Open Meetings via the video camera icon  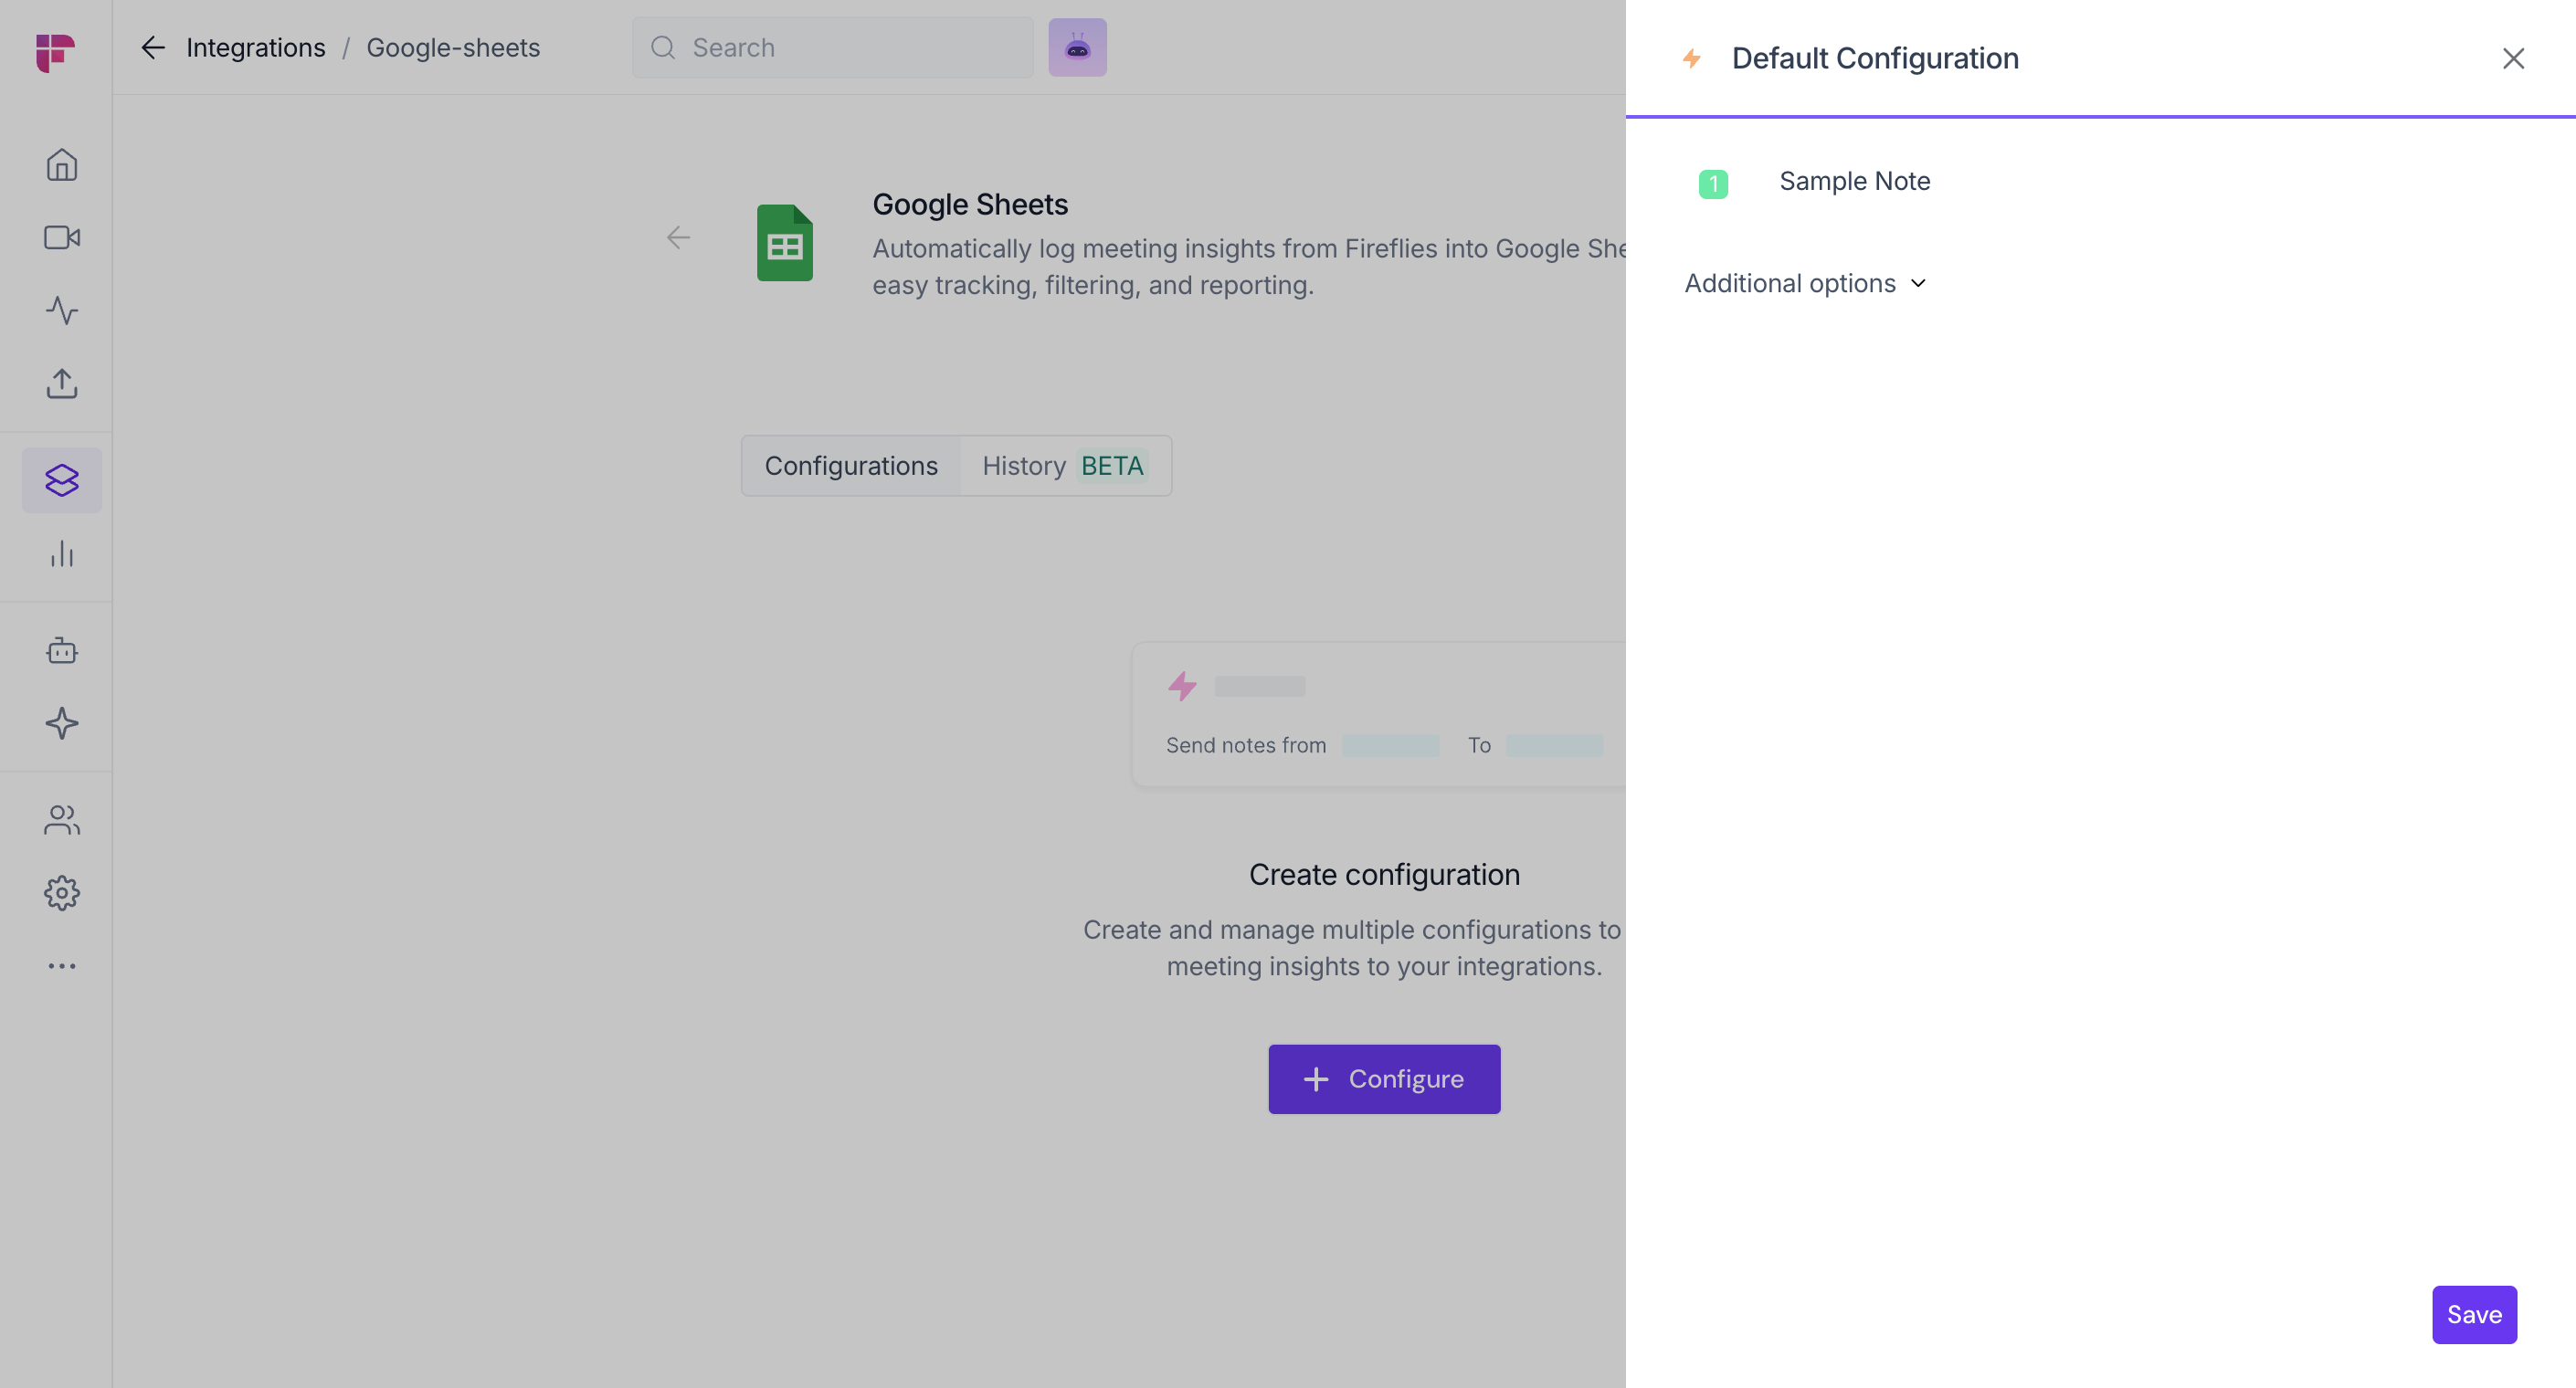(62, 237)
